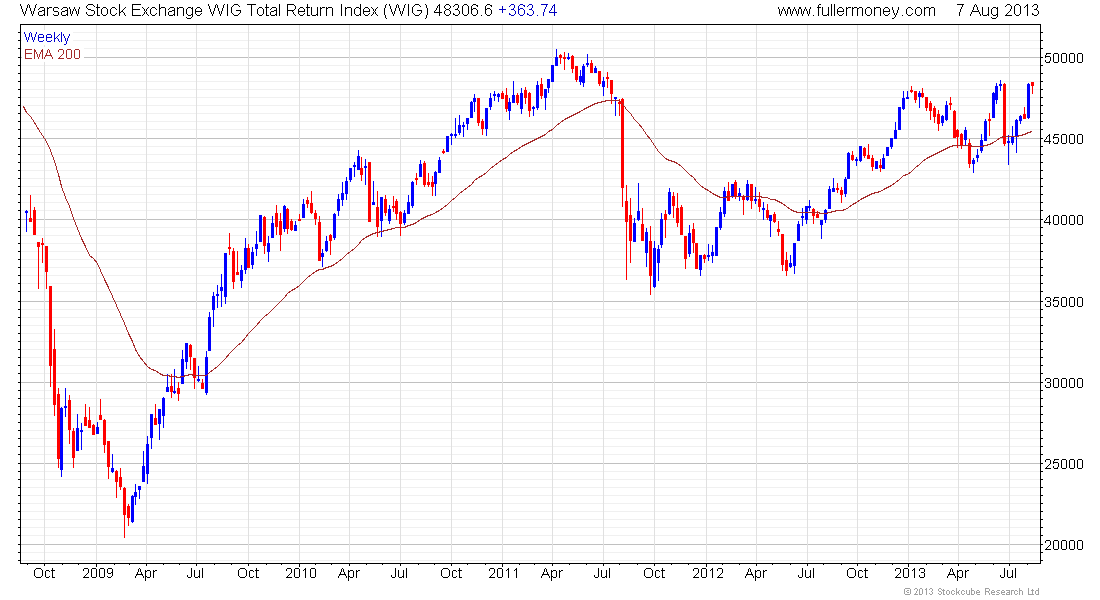Click the '2012' x-axis label
The height and width of the screenshot is (600, 1100).
pyautogui.click(x=708, y=573)
